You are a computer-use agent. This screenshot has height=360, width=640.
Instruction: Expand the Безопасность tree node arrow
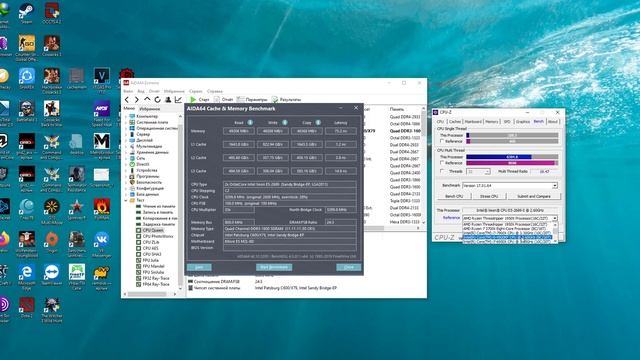pos(126,182)
